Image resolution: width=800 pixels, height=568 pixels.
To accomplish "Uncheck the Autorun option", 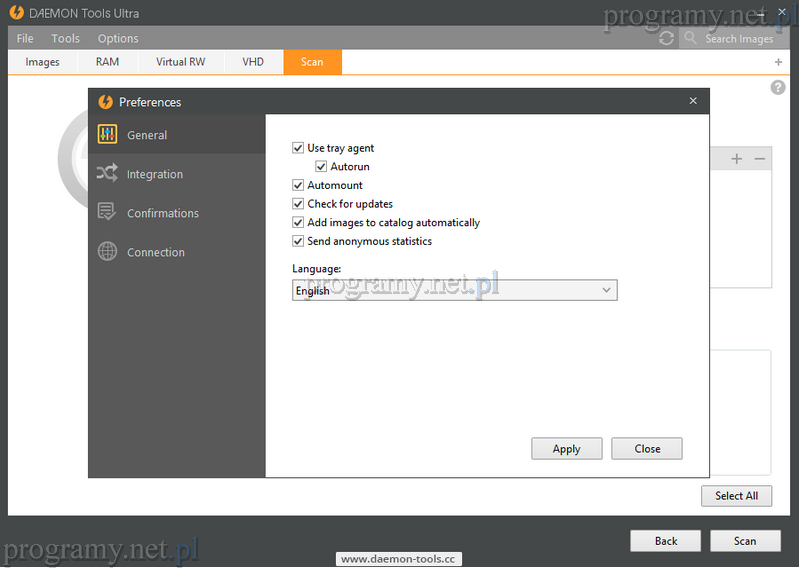I will pos(321,167).
